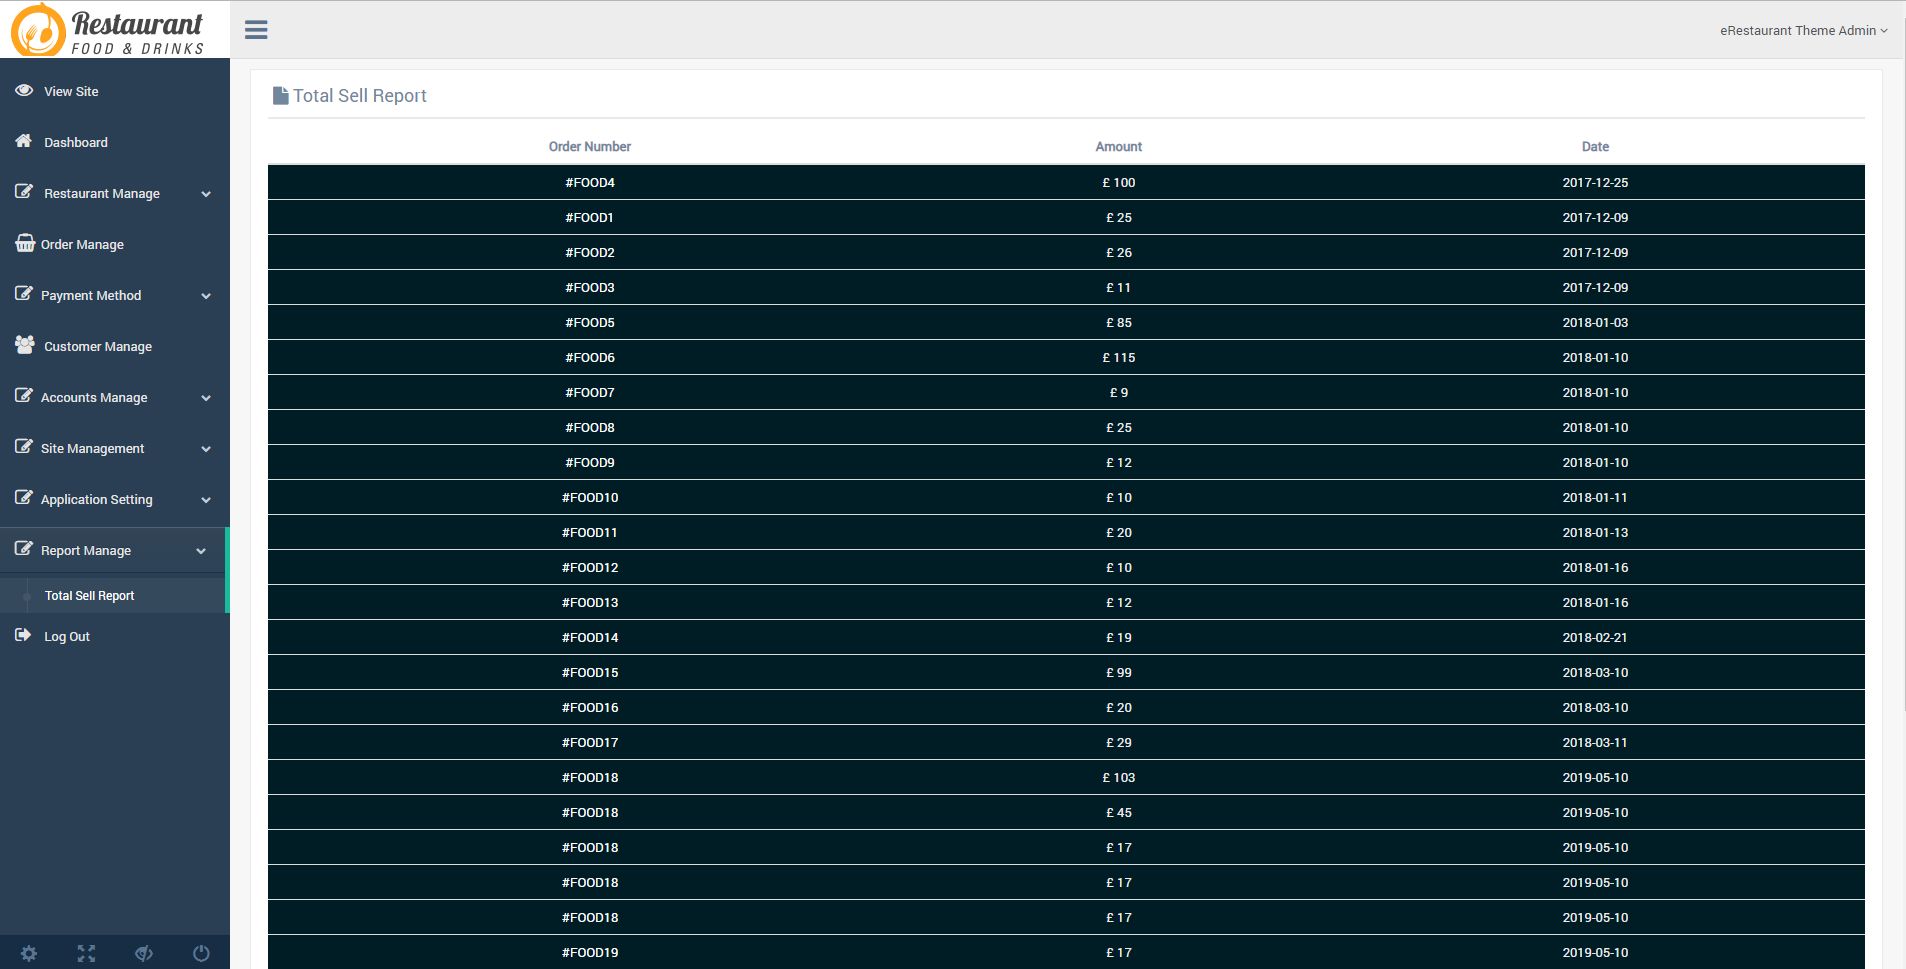Select order number #FOOD19

pyautogui.click(x=590, y=952)
